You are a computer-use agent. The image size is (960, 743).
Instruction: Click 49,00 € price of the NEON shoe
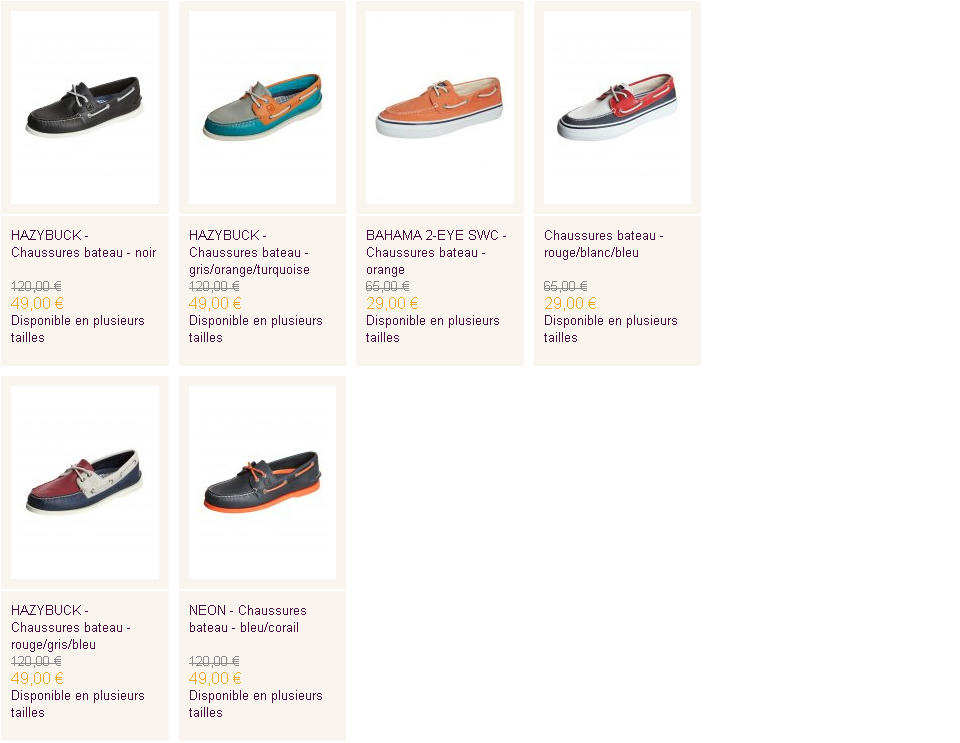point(215,678)
